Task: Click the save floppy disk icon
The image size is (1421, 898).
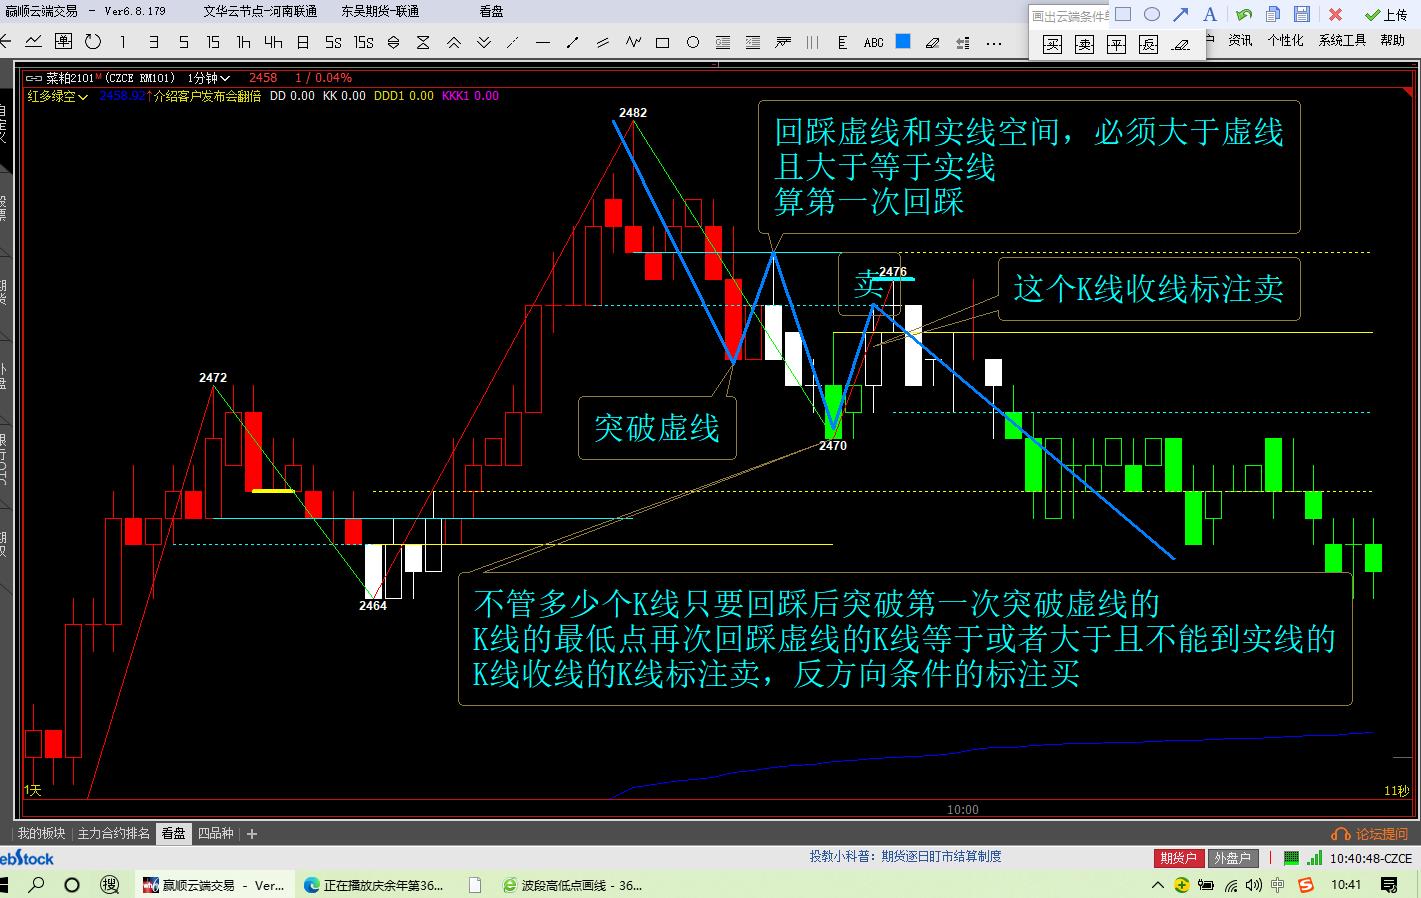Action: click(1301, 14)
